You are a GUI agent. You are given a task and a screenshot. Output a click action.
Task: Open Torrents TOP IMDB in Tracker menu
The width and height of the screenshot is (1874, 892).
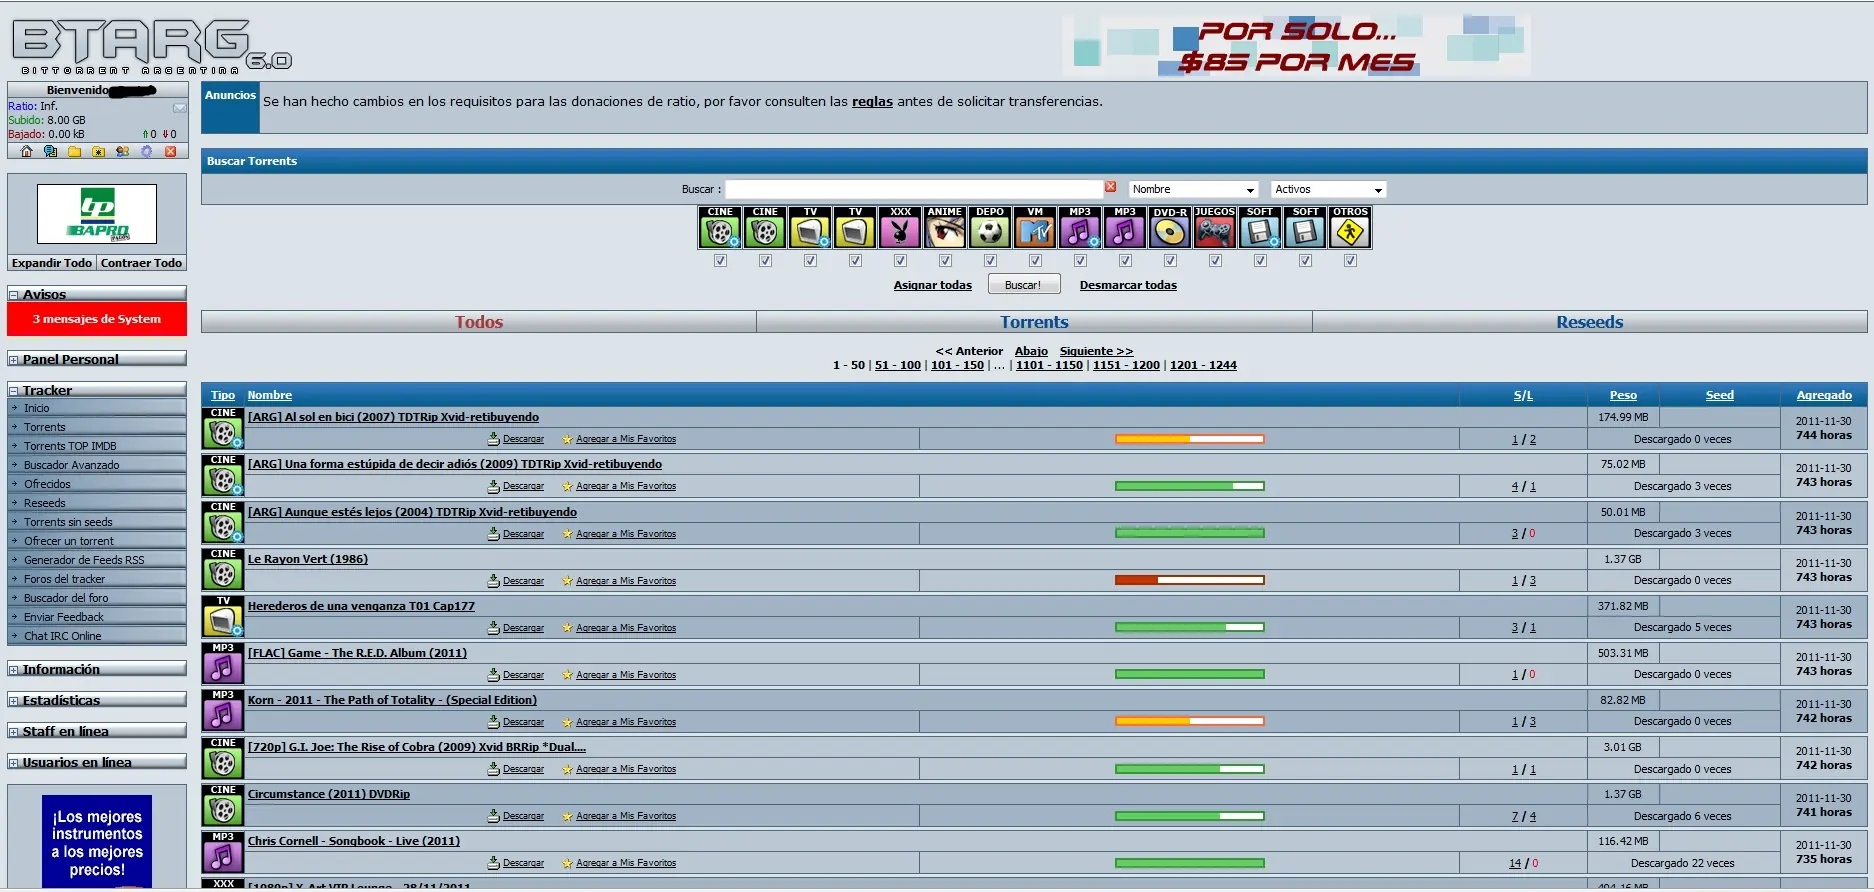click(70, 446)
